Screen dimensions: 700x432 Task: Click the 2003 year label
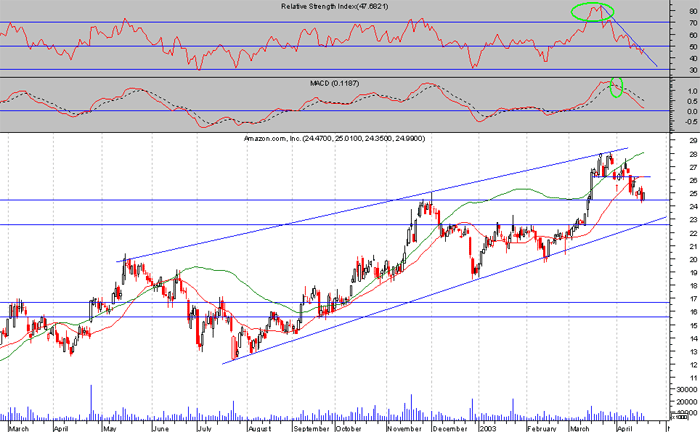pyautogui.click(x=487, y=428)
